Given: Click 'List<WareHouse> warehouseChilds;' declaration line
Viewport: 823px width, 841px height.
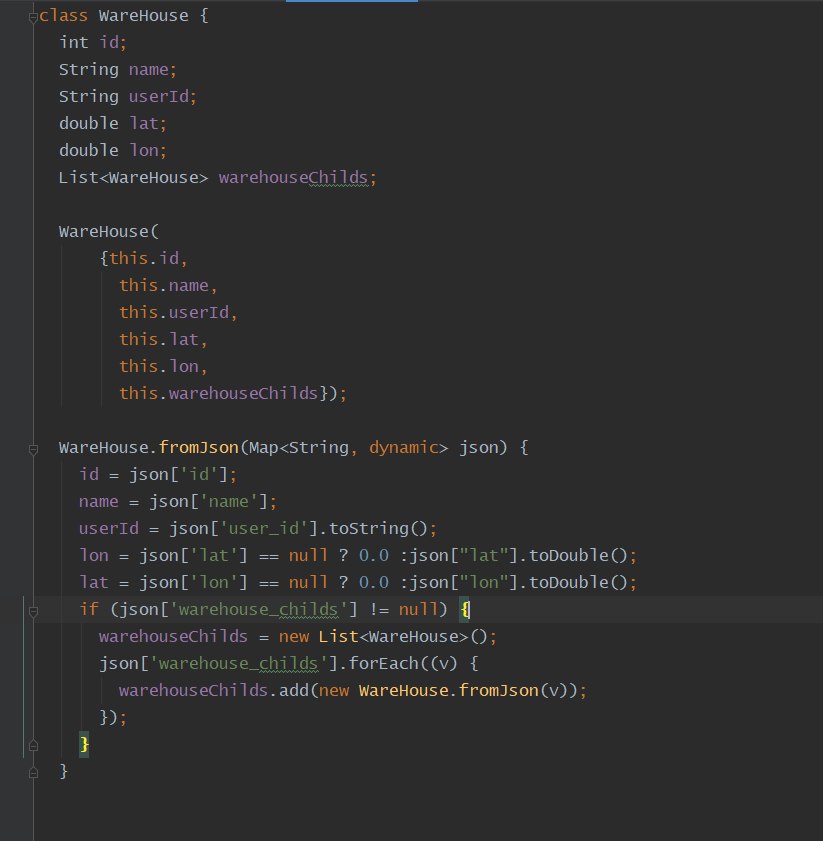Looking at the screenshot, I should tap(218, 178).
